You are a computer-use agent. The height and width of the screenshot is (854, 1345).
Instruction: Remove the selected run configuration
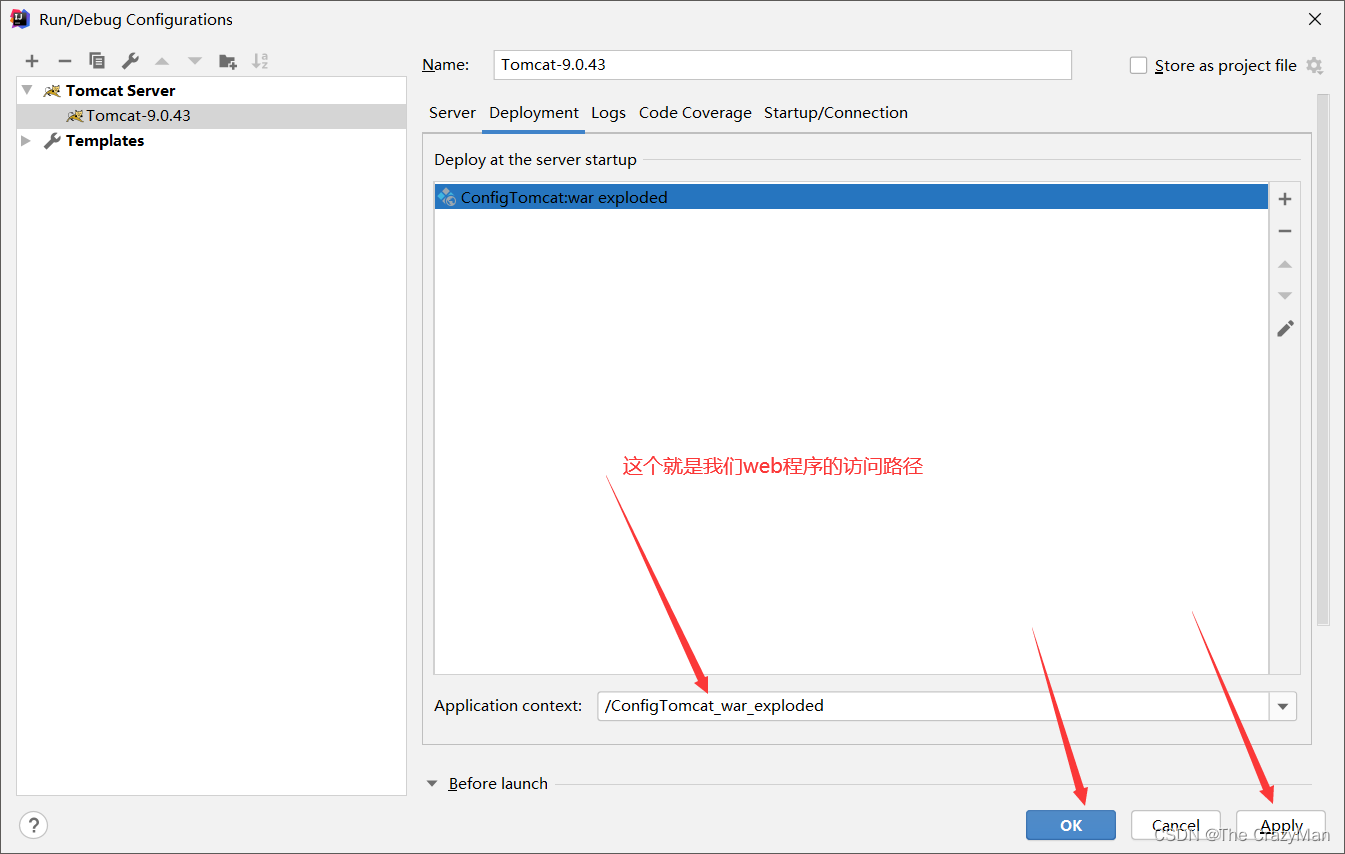pos(64,61)
